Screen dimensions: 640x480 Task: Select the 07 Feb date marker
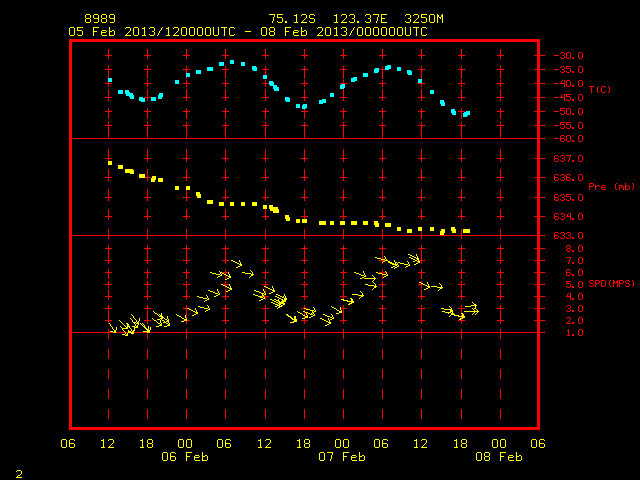coord(342,457)
